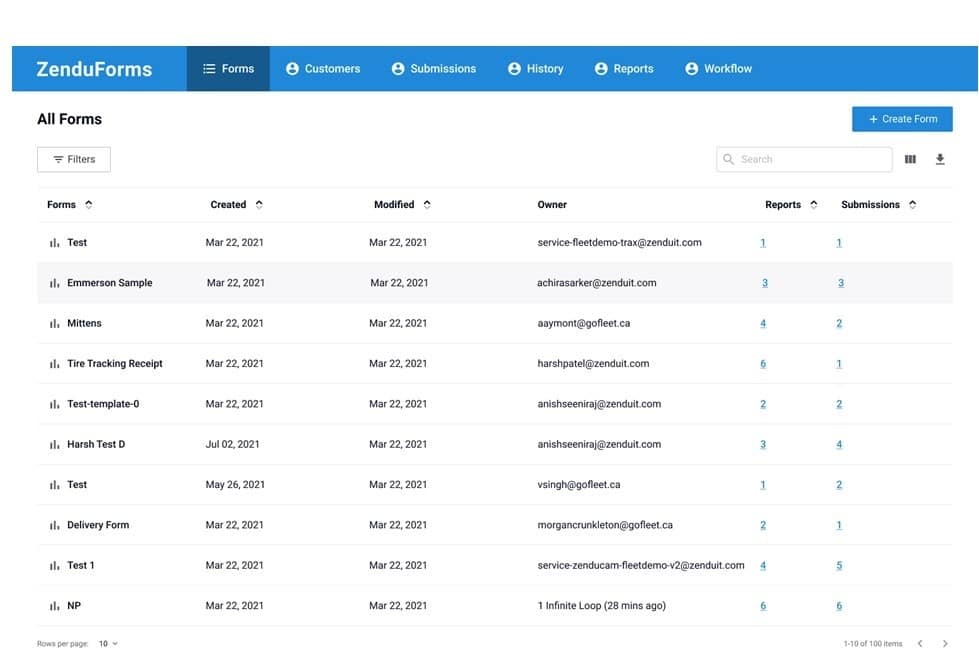Screen dimensions: 979x657
Task: Click the Forms tab list icon
Action: point(209,69)
